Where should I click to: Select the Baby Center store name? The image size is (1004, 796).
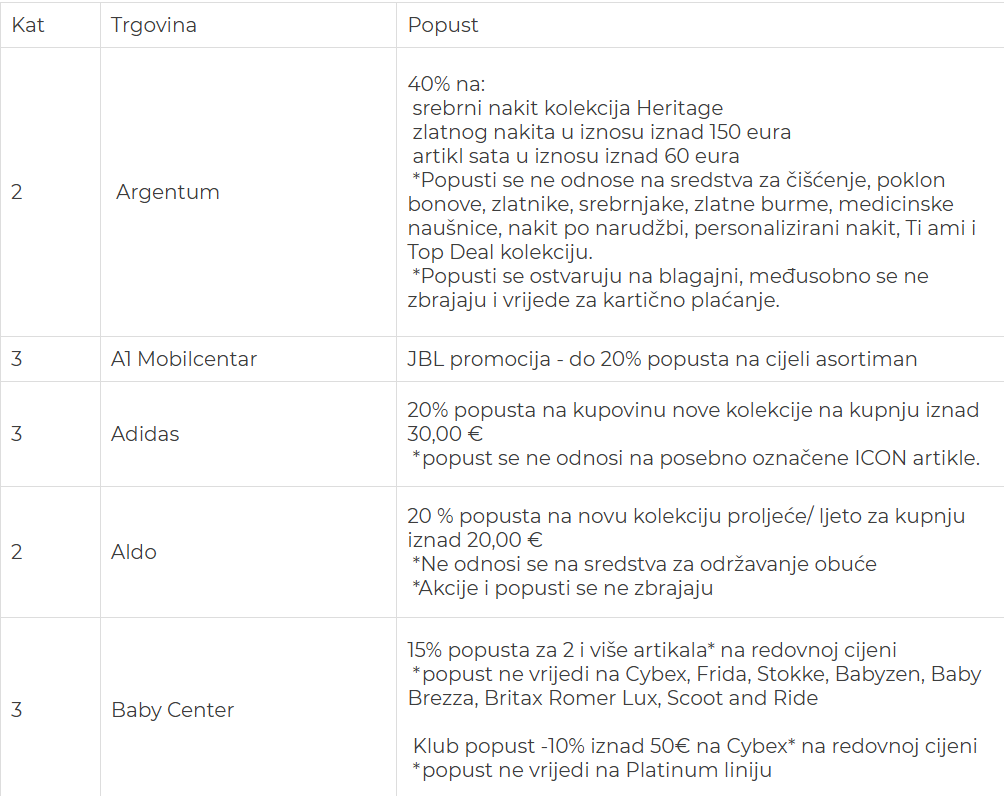[172, 710]
